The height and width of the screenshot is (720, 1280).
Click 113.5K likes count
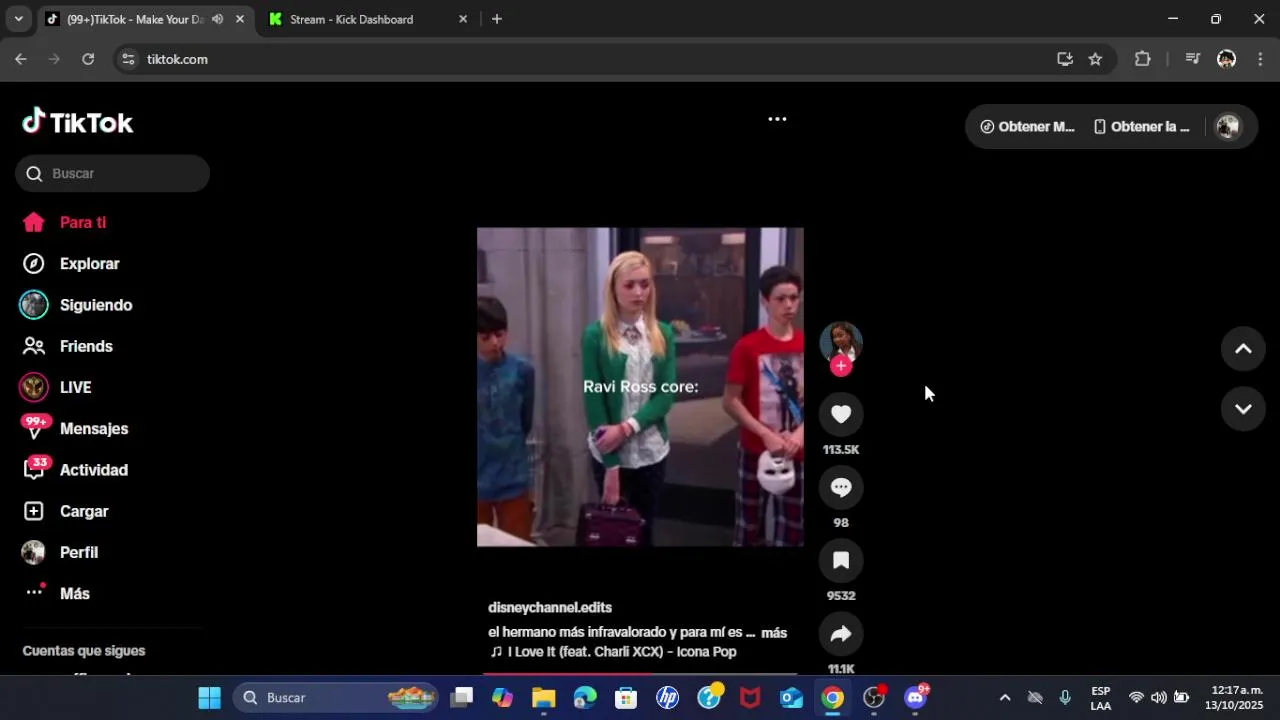click(841, 450)
